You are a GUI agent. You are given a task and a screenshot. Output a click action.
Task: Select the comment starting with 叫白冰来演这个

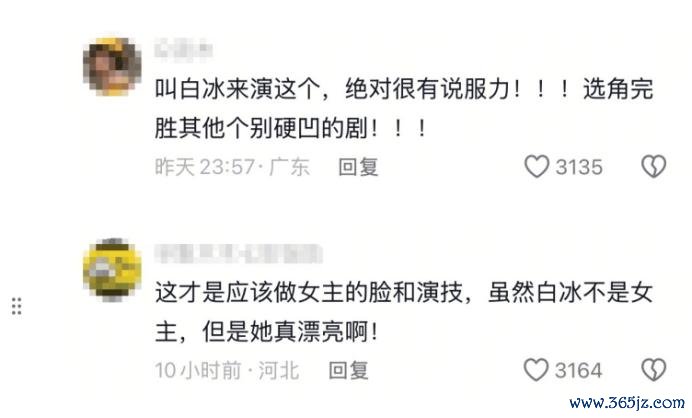click(x=404, y=109)
